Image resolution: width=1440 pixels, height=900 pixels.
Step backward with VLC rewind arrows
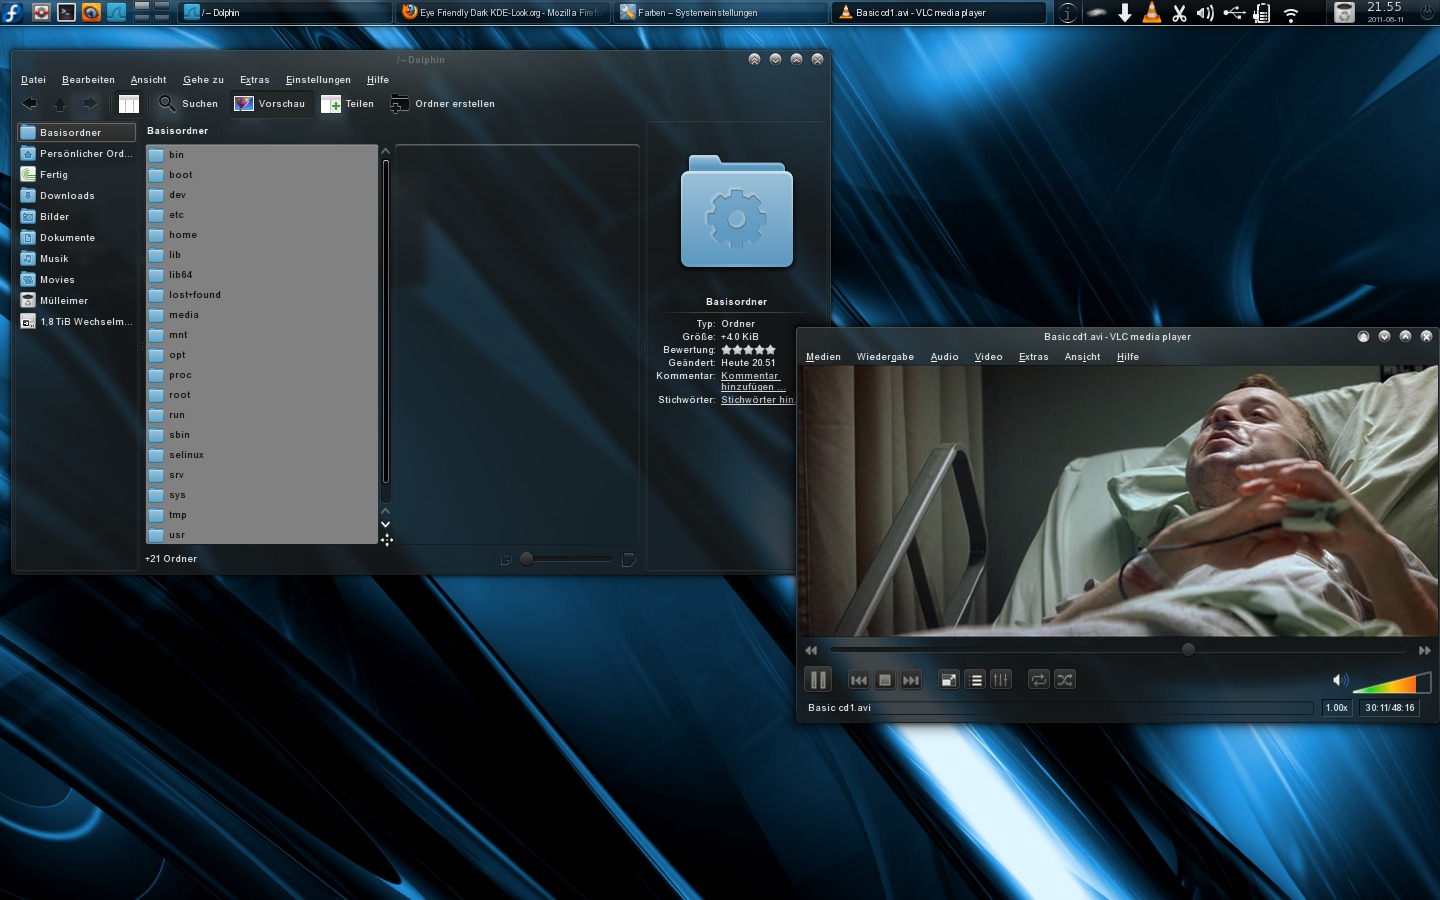pyautogui.click(x=811, y=650)
